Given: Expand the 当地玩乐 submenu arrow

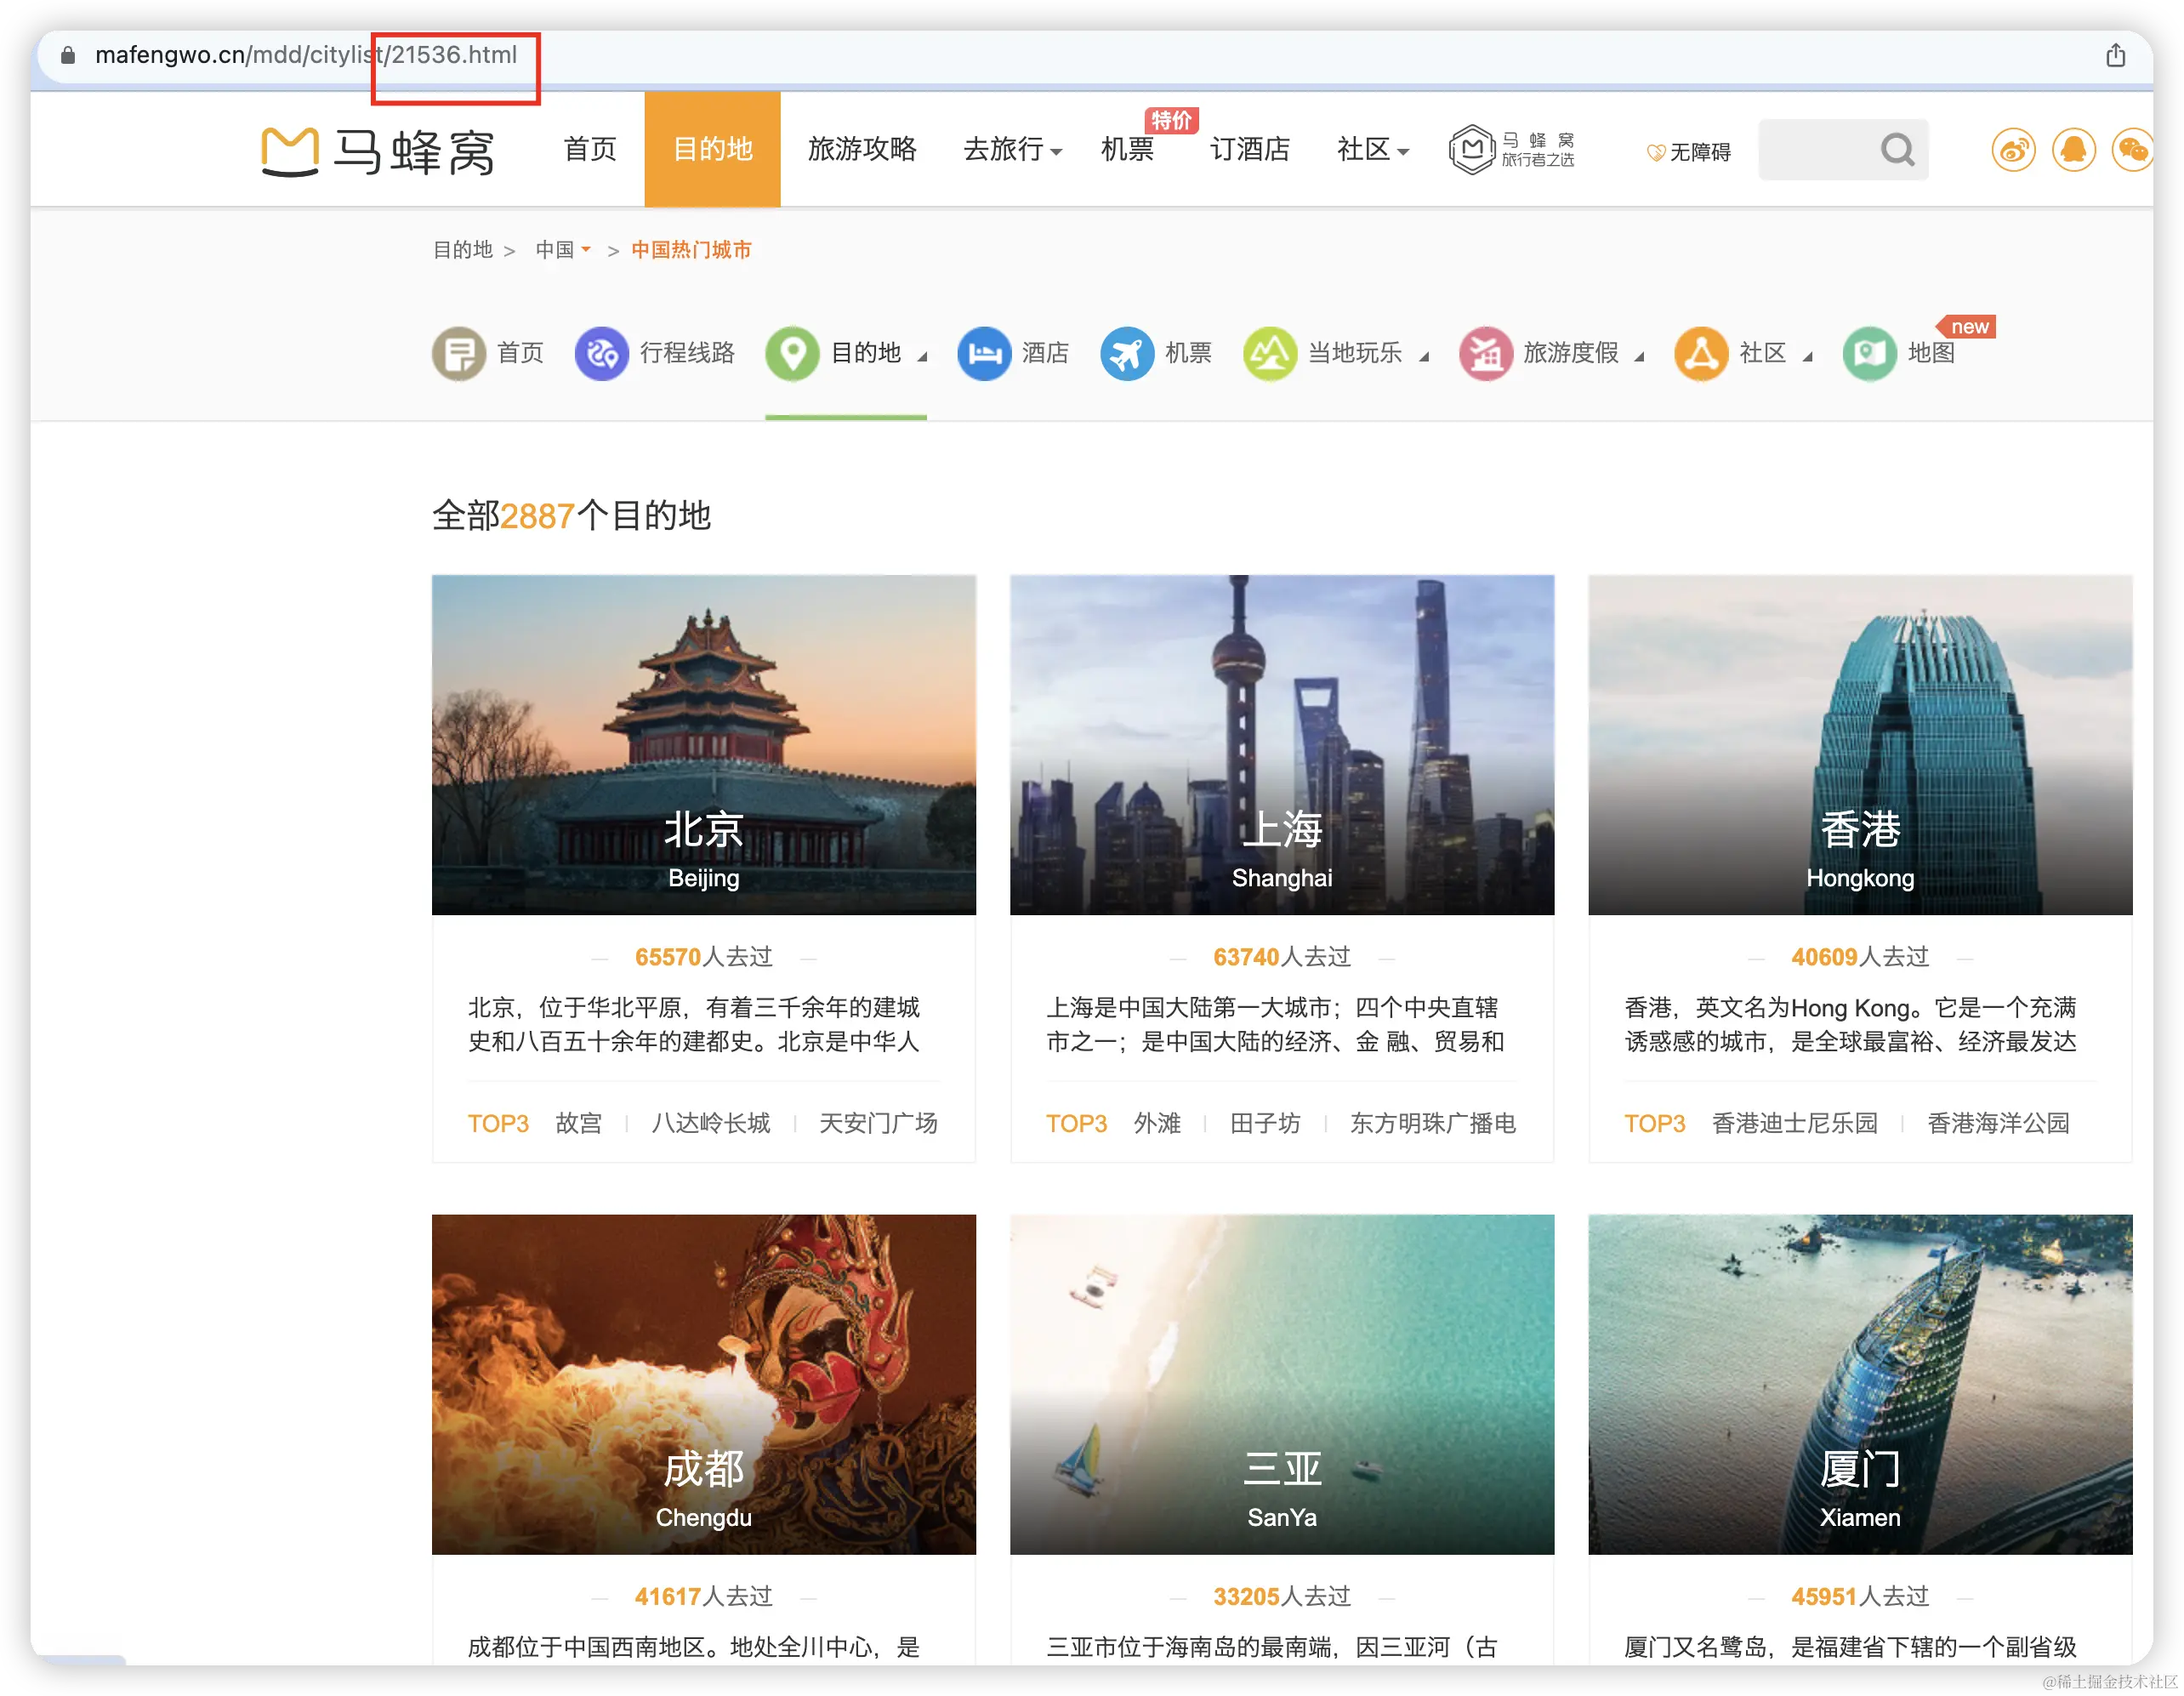Looking at the screenshot, I should point(1424,357).
